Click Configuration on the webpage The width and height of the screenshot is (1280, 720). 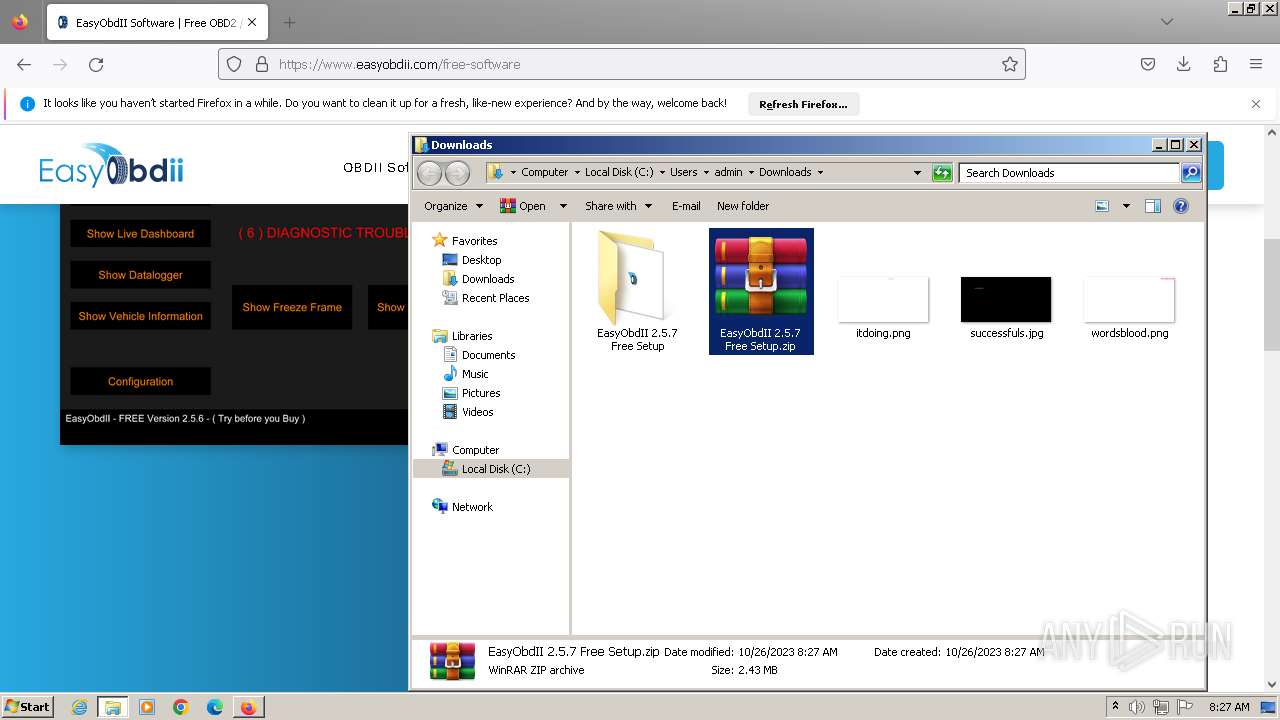[x=140, y=382]
